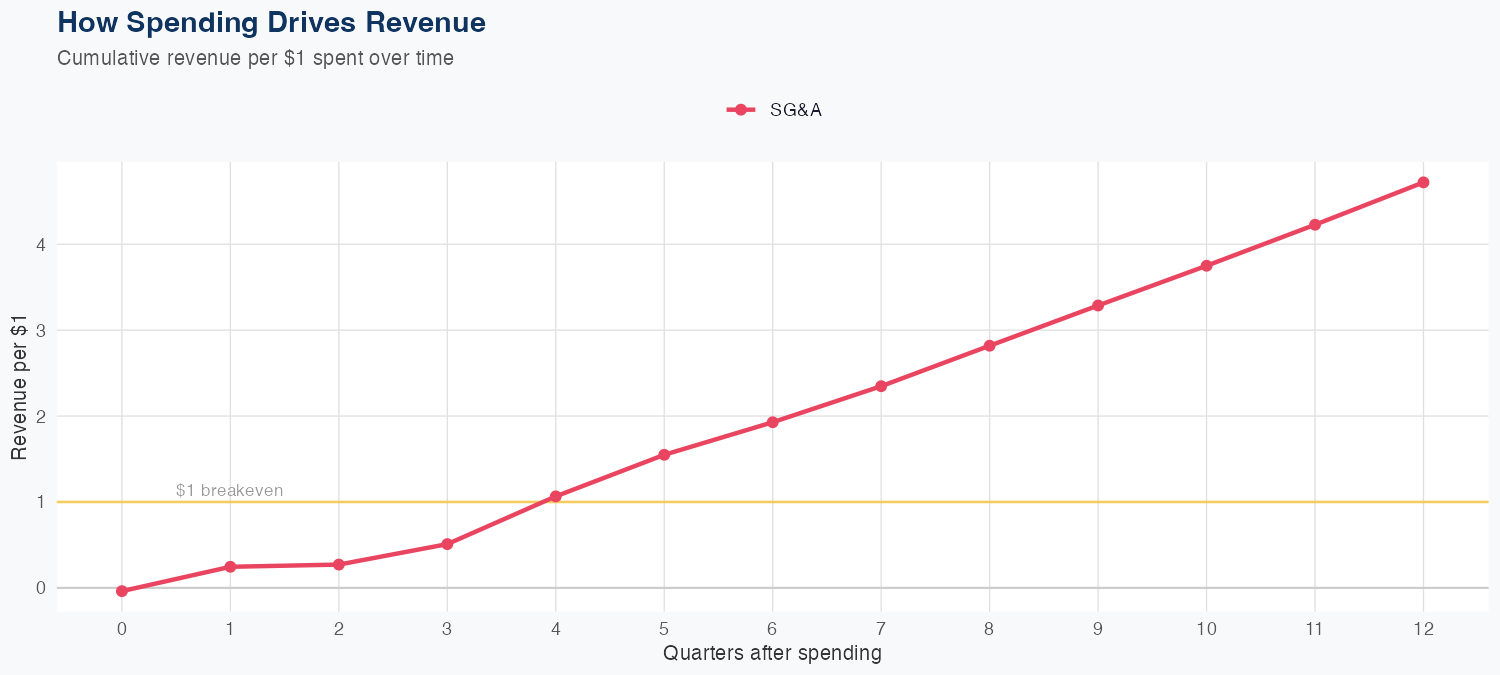Click the data point at quarter 3
1500x675 pixels.
447,544
